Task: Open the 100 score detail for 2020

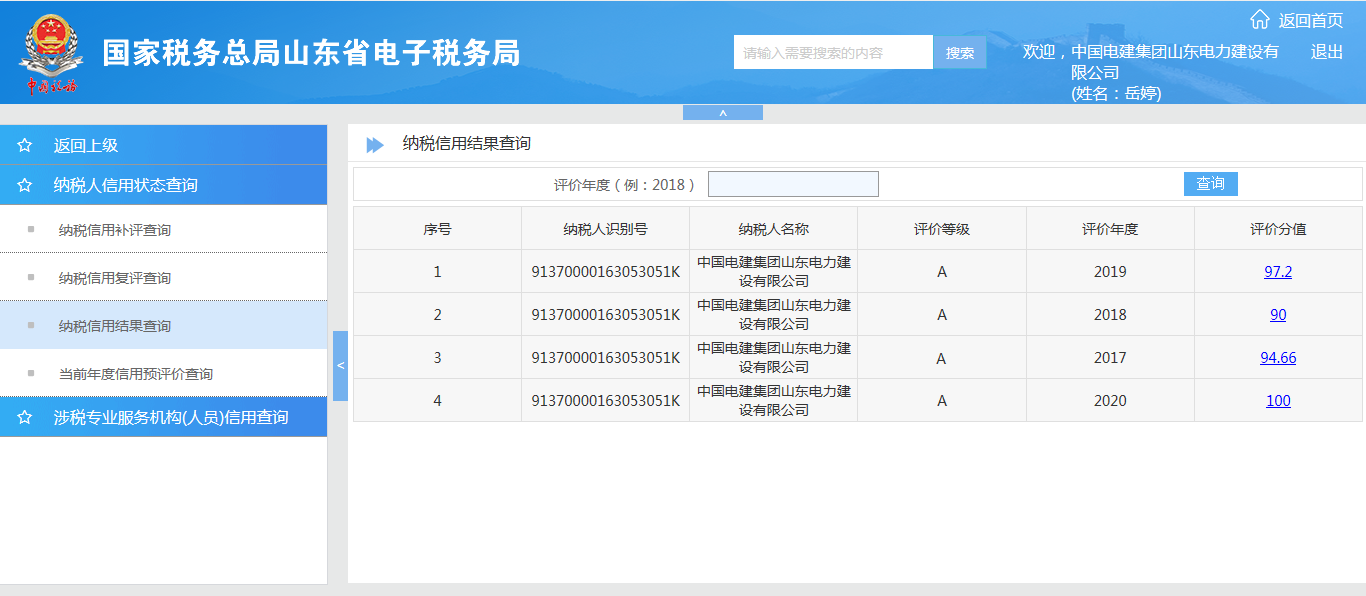Action: (x=1278, y=400)
